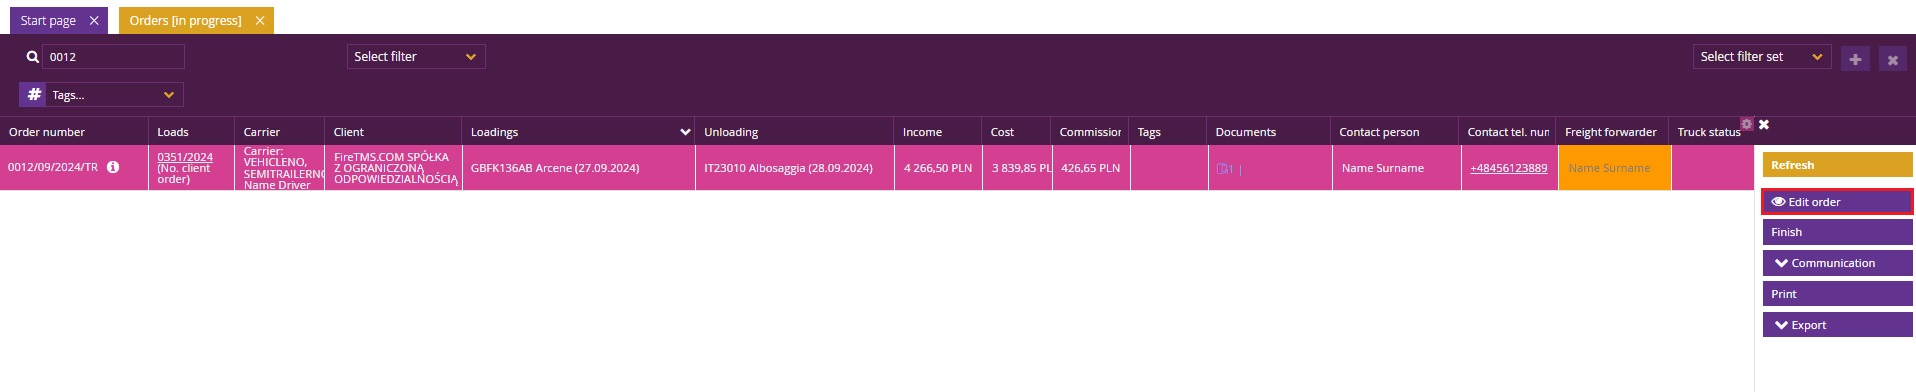
Task: Open the Select filter dropdown
Action: click(x=416, y=57)
